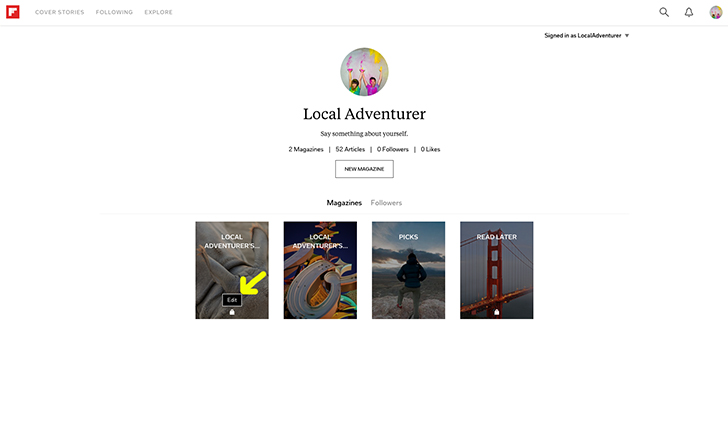
Task: Expand the Signed in as LocalAdventurer dropdown
Action: (586, 35)
